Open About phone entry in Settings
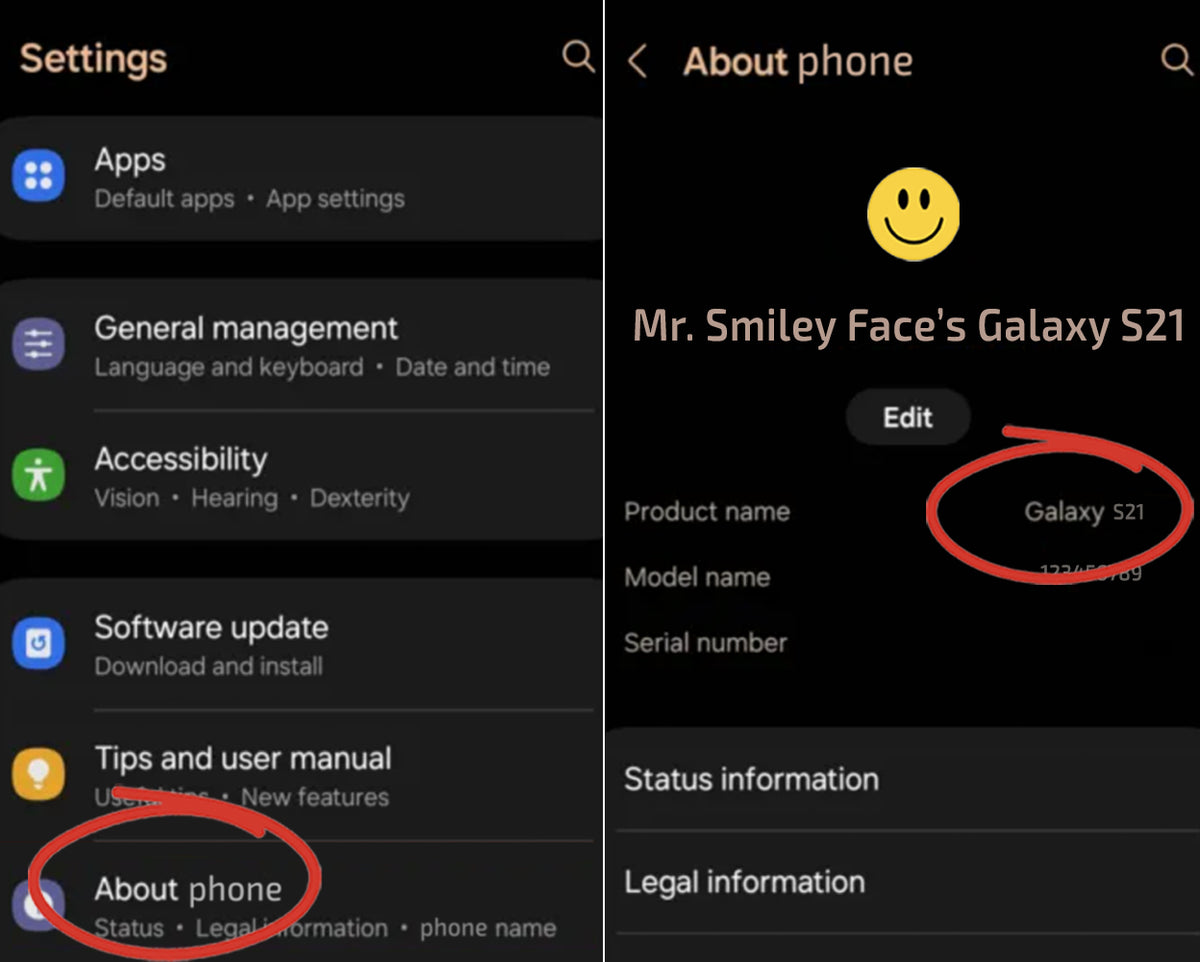 (300, 905)
